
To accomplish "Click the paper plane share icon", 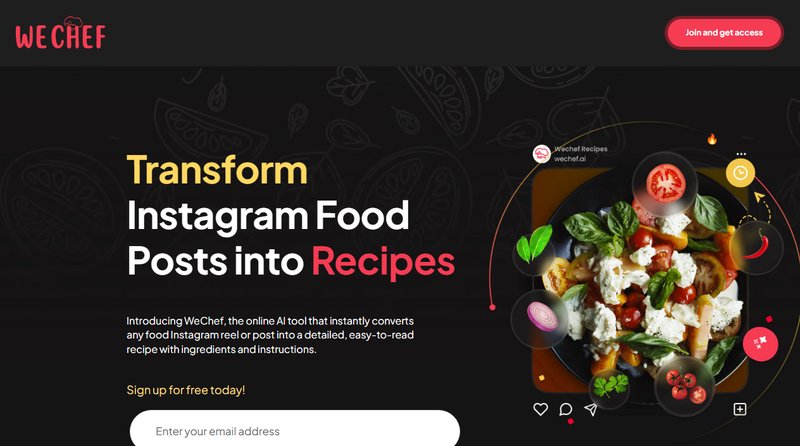I will [x=591, y=409].
